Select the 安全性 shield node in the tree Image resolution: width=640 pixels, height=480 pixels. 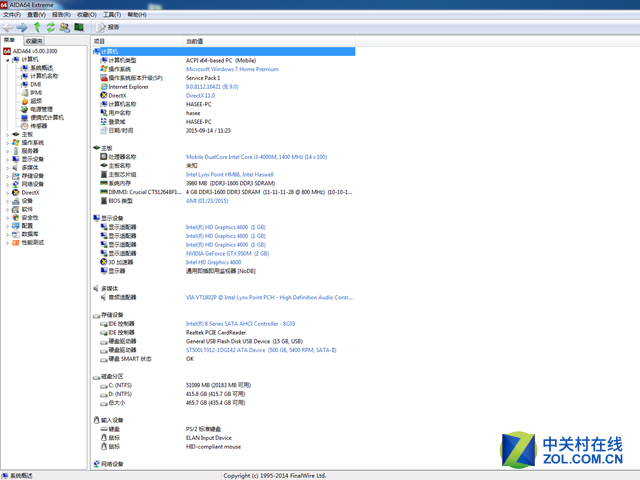30,218
